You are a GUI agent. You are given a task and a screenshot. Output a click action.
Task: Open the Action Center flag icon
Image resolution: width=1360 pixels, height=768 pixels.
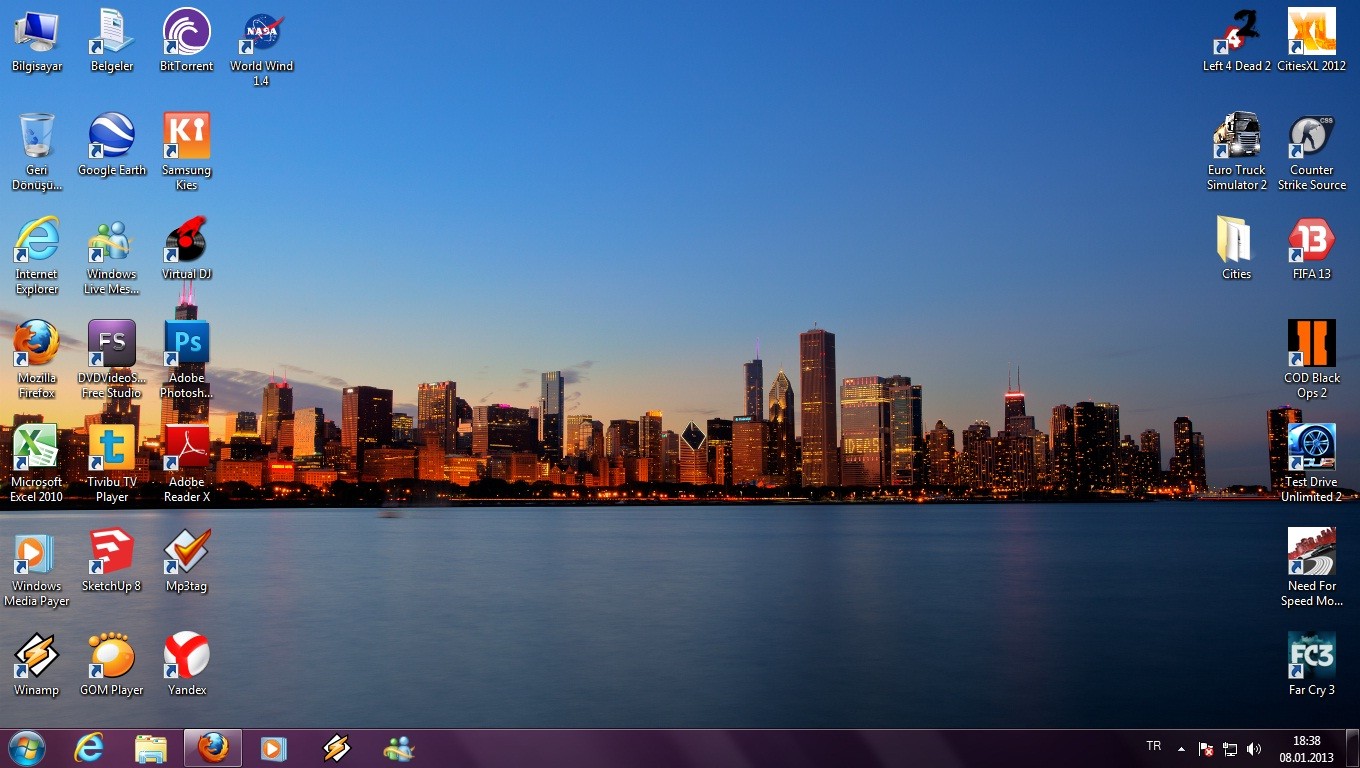(1206, 749)
